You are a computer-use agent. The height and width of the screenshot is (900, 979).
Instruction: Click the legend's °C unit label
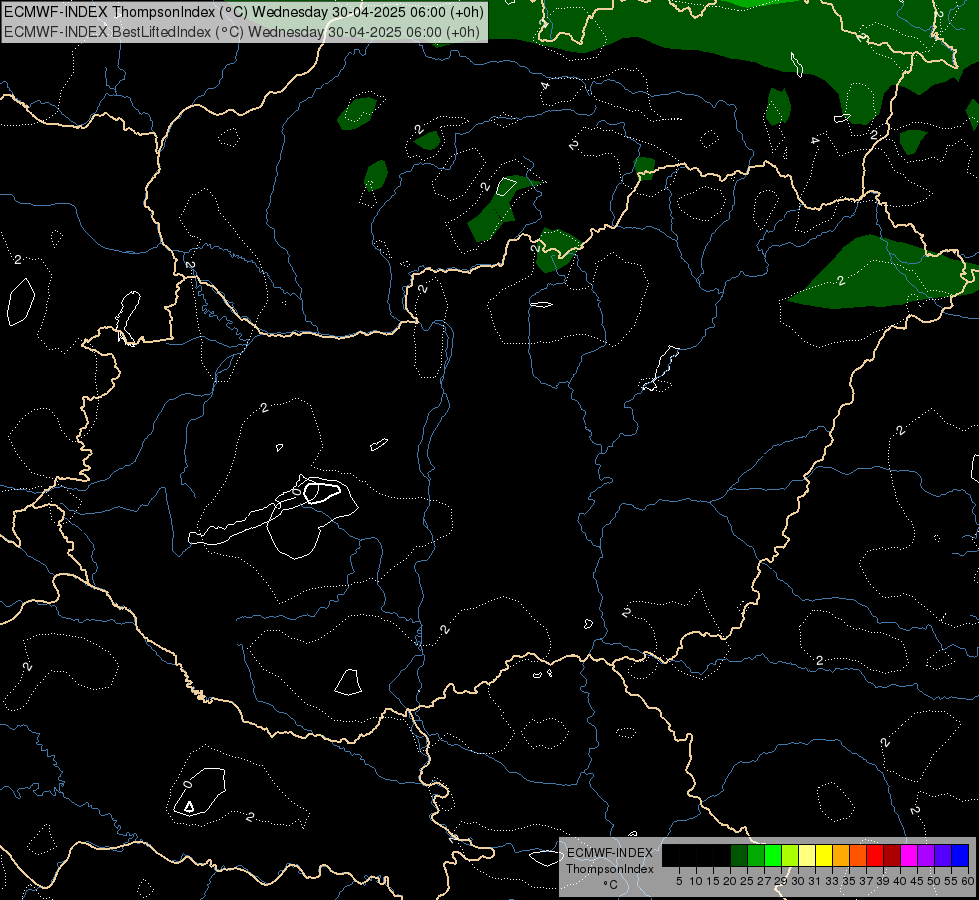(611, 885)
